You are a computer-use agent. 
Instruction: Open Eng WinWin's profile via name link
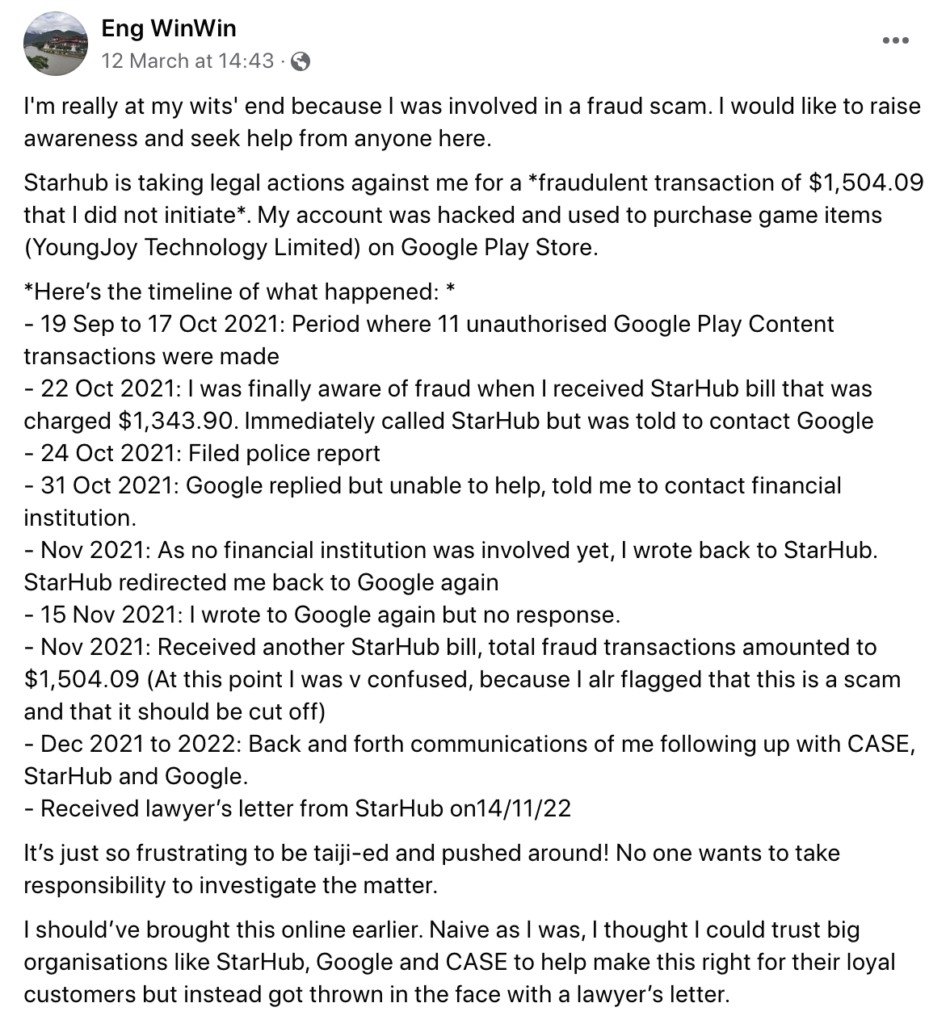[167, 28]
